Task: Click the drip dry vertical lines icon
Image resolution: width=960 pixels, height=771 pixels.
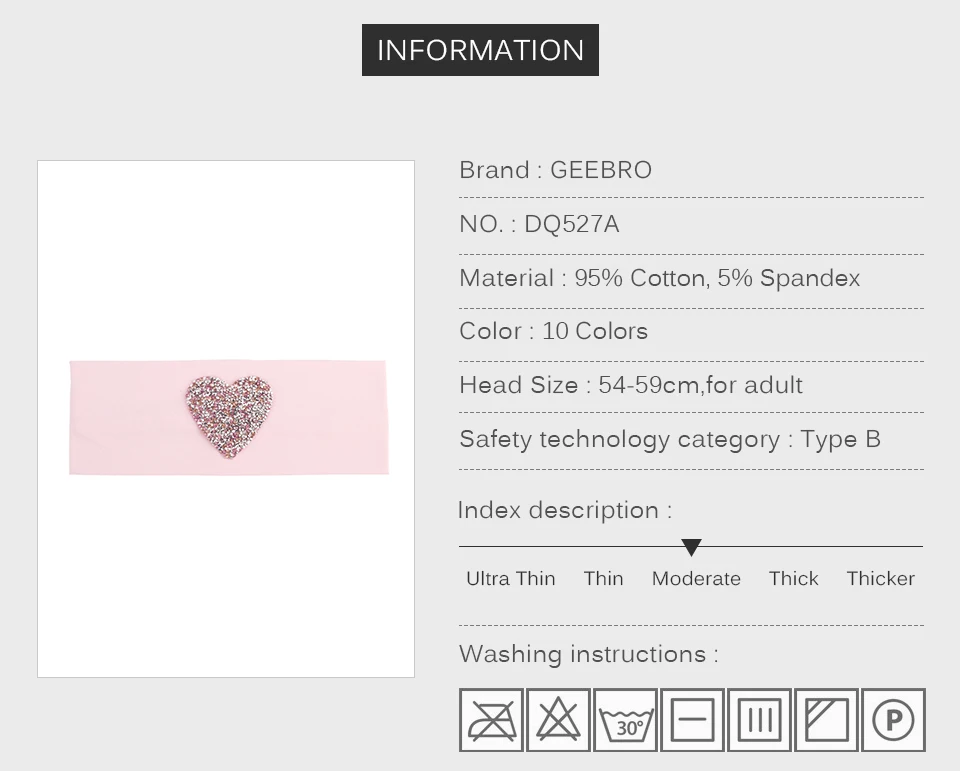Action: pos(759,720)
